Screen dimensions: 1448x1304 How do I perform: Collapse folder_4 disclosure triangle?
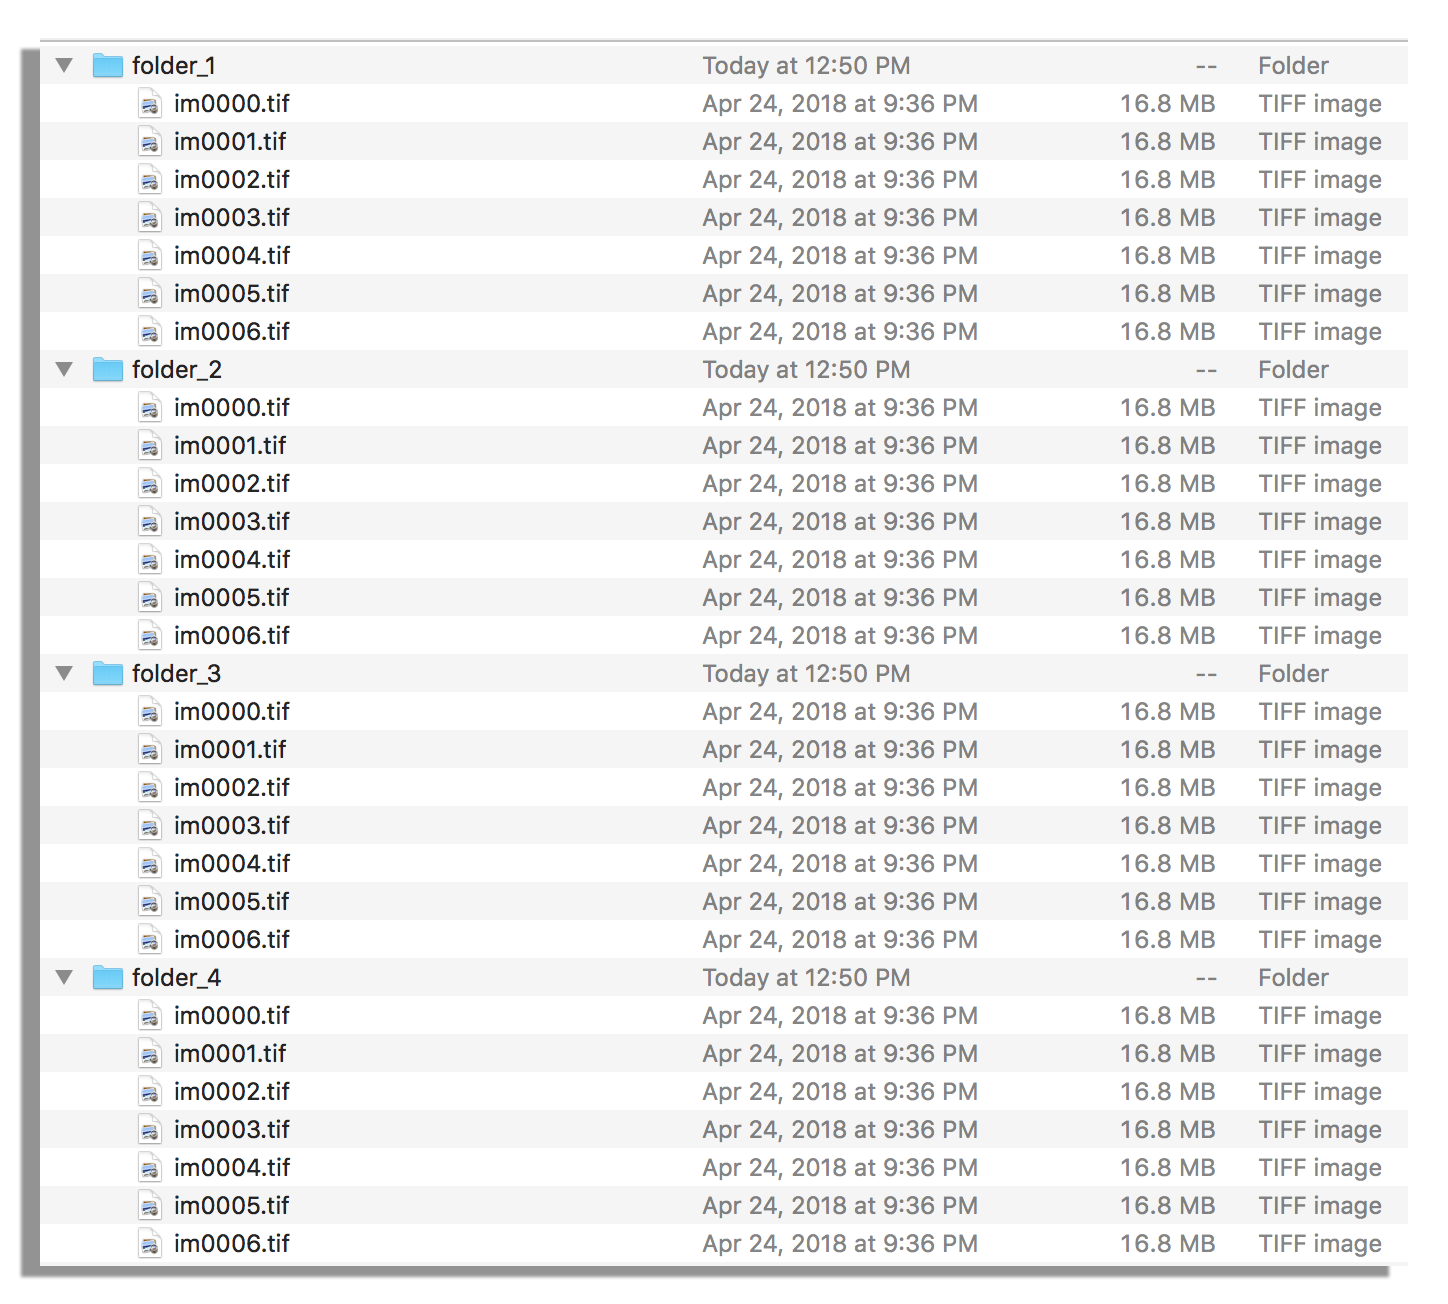coord(65,978)
